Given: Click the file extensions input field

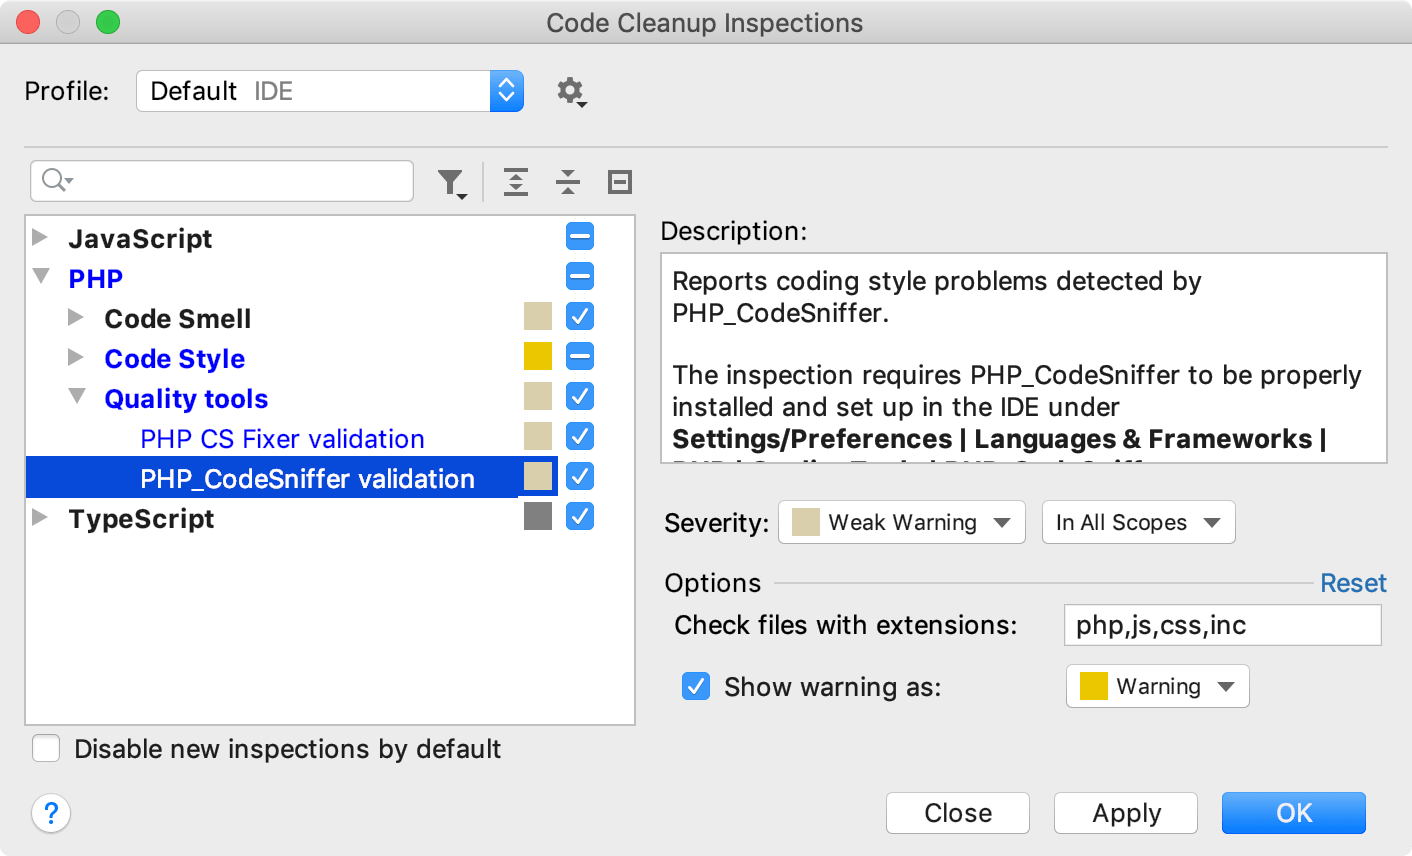Looking at the screenshot, I should click(1222, 624).
